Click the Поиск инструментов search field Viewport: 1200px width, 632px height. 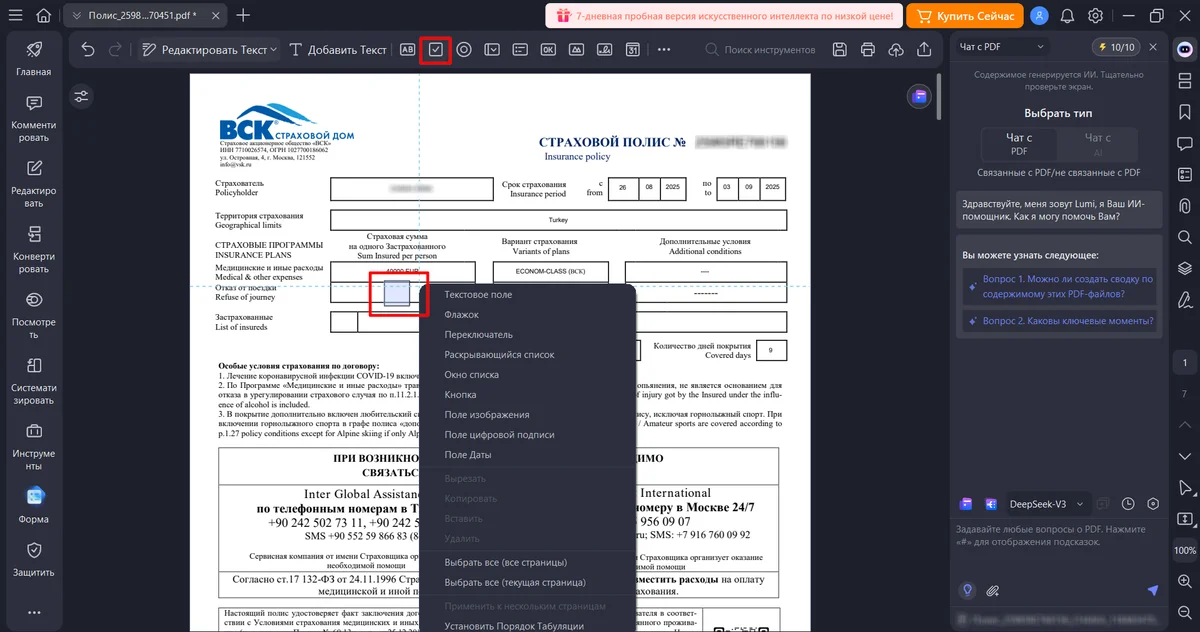pyautogui.click(x=770, y=49)
